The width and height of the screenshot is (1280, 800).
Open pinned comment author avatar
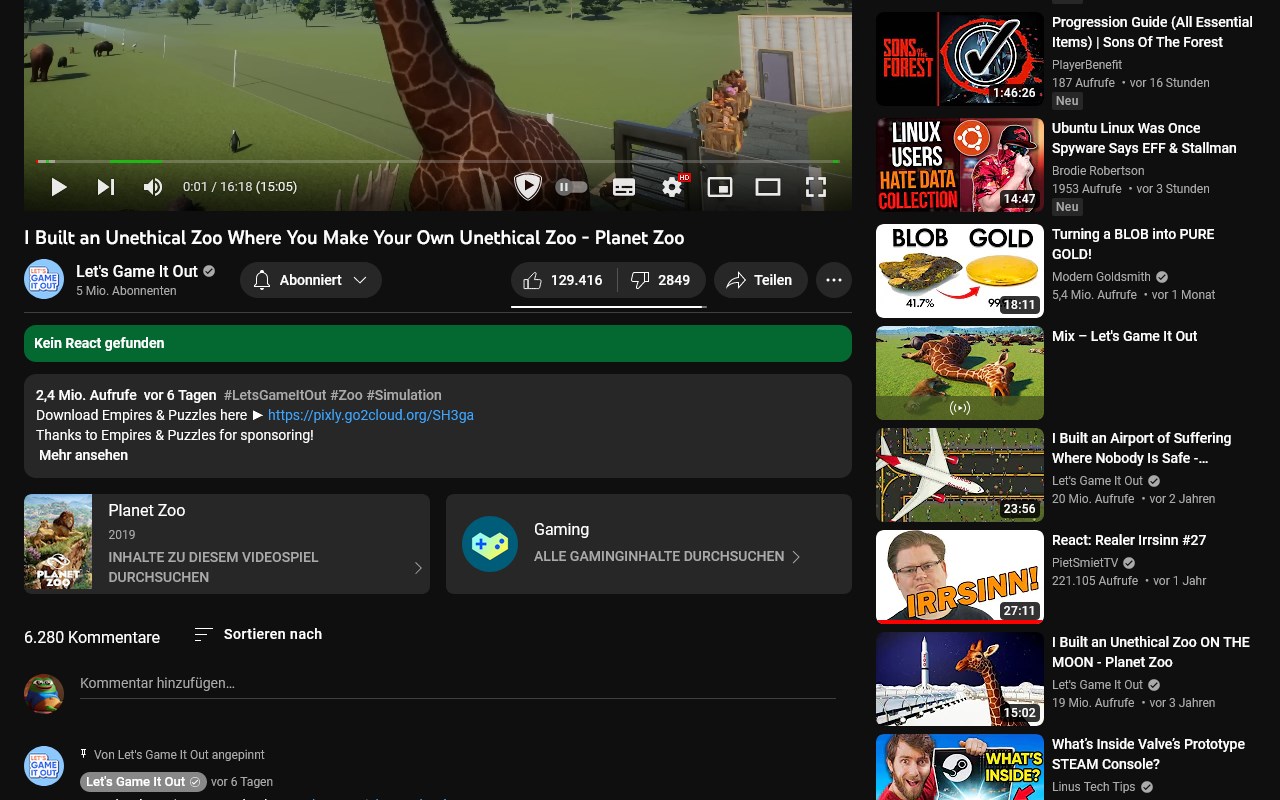pyautogui.click(x=44, y=766)
